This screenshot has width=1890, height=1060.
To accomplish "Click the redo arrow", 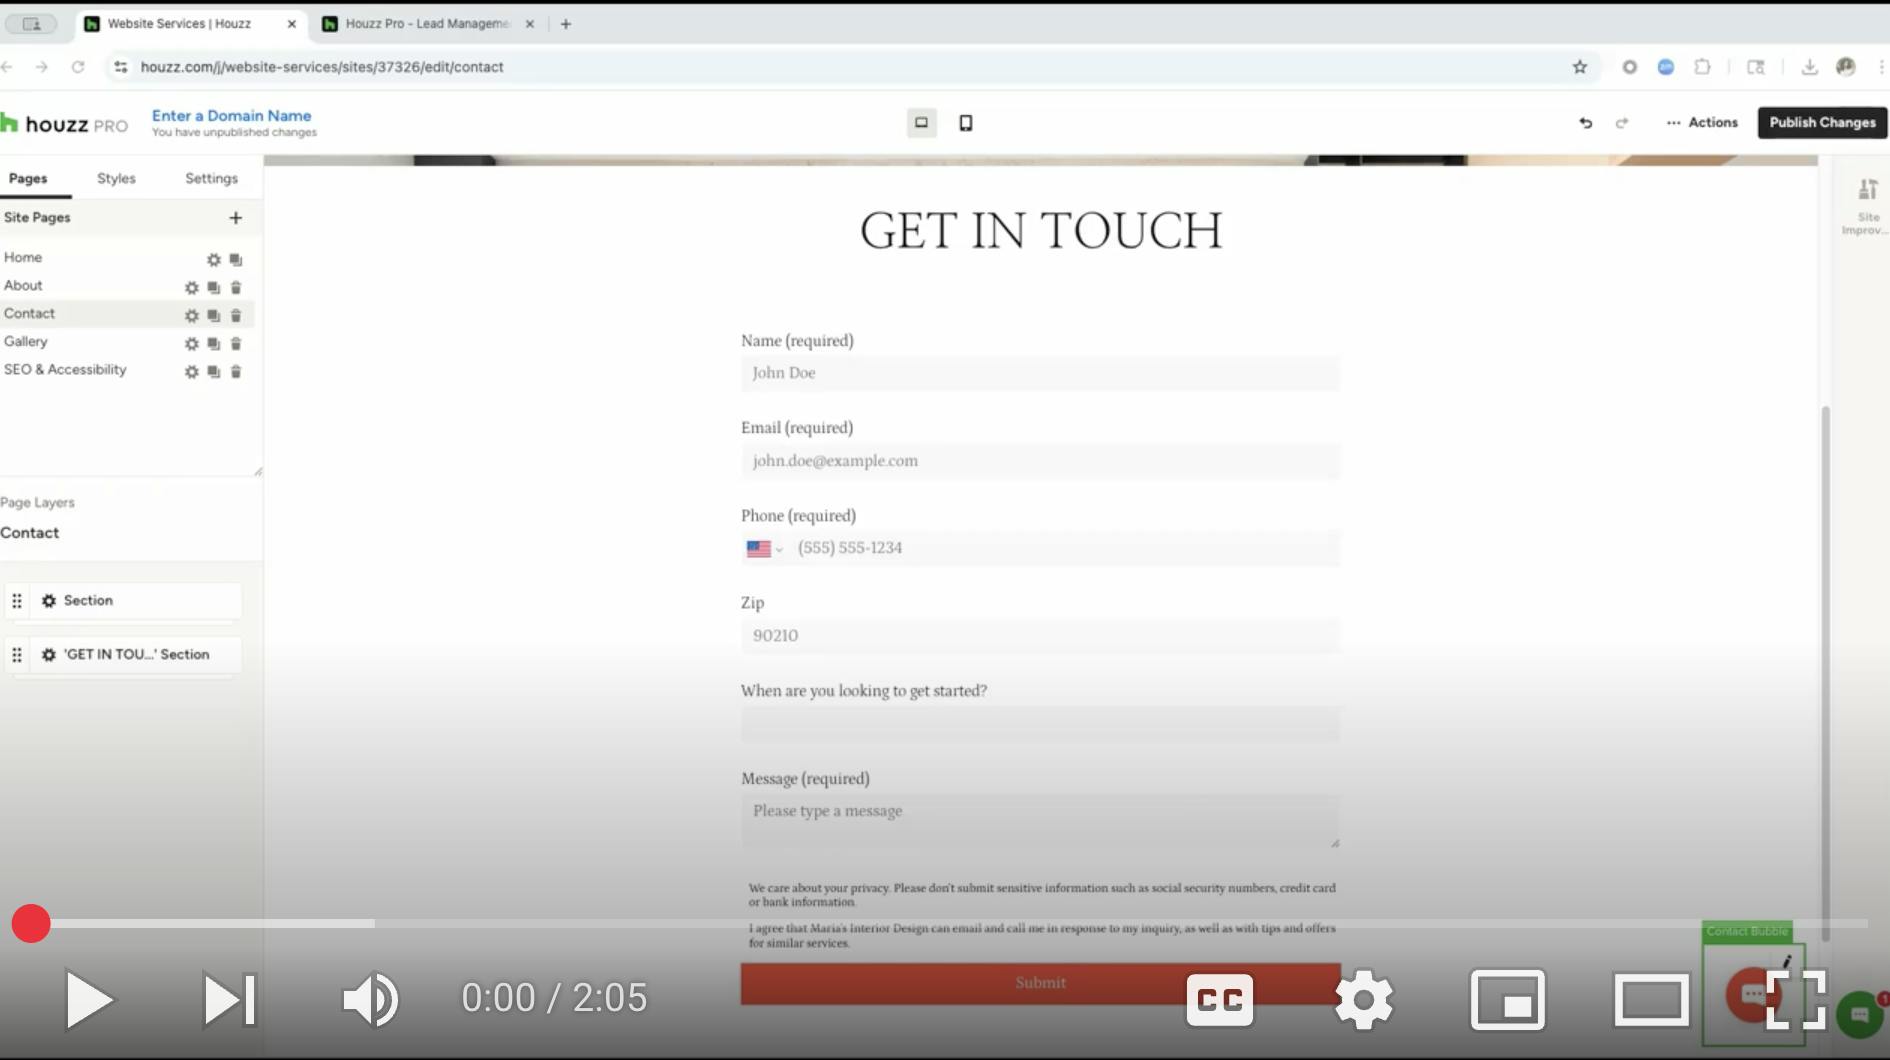I will point(1622,122).
